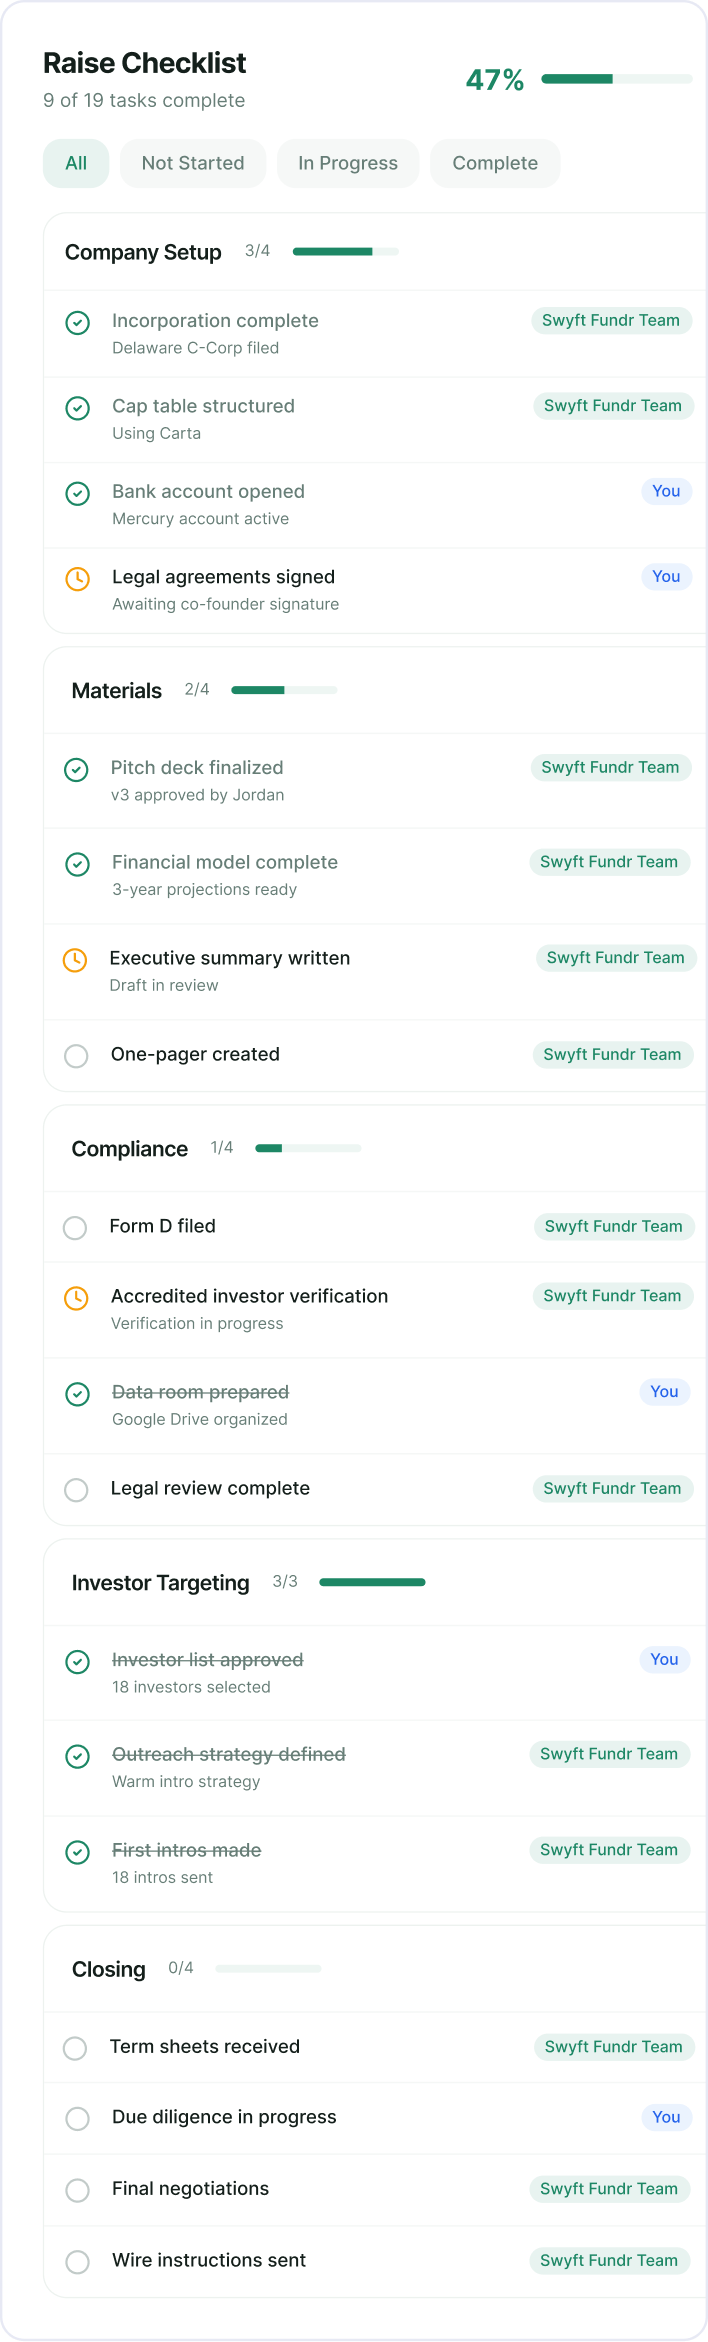The width and height of the screenshot is (708, 2342).
Task: Check off the Form D filed task
Action: (75, 1227)
